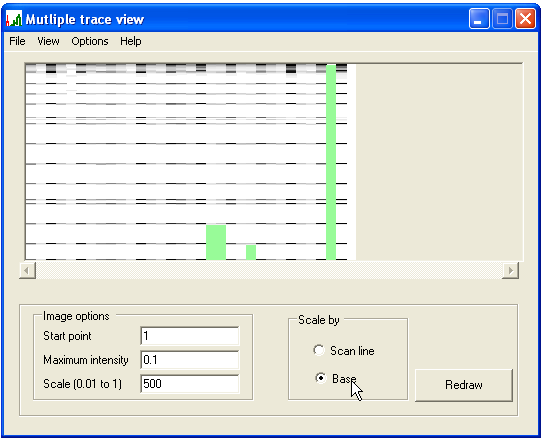Open the File menu

point(17,41)
